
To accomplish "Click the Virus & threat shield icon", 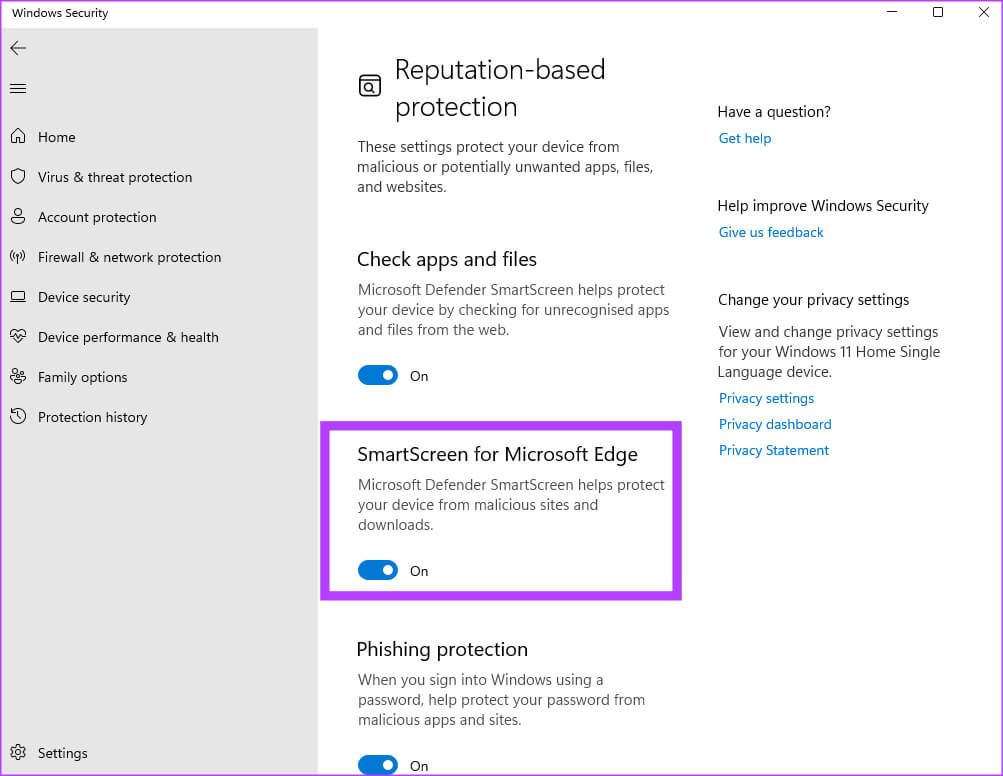I will (18, 177).
